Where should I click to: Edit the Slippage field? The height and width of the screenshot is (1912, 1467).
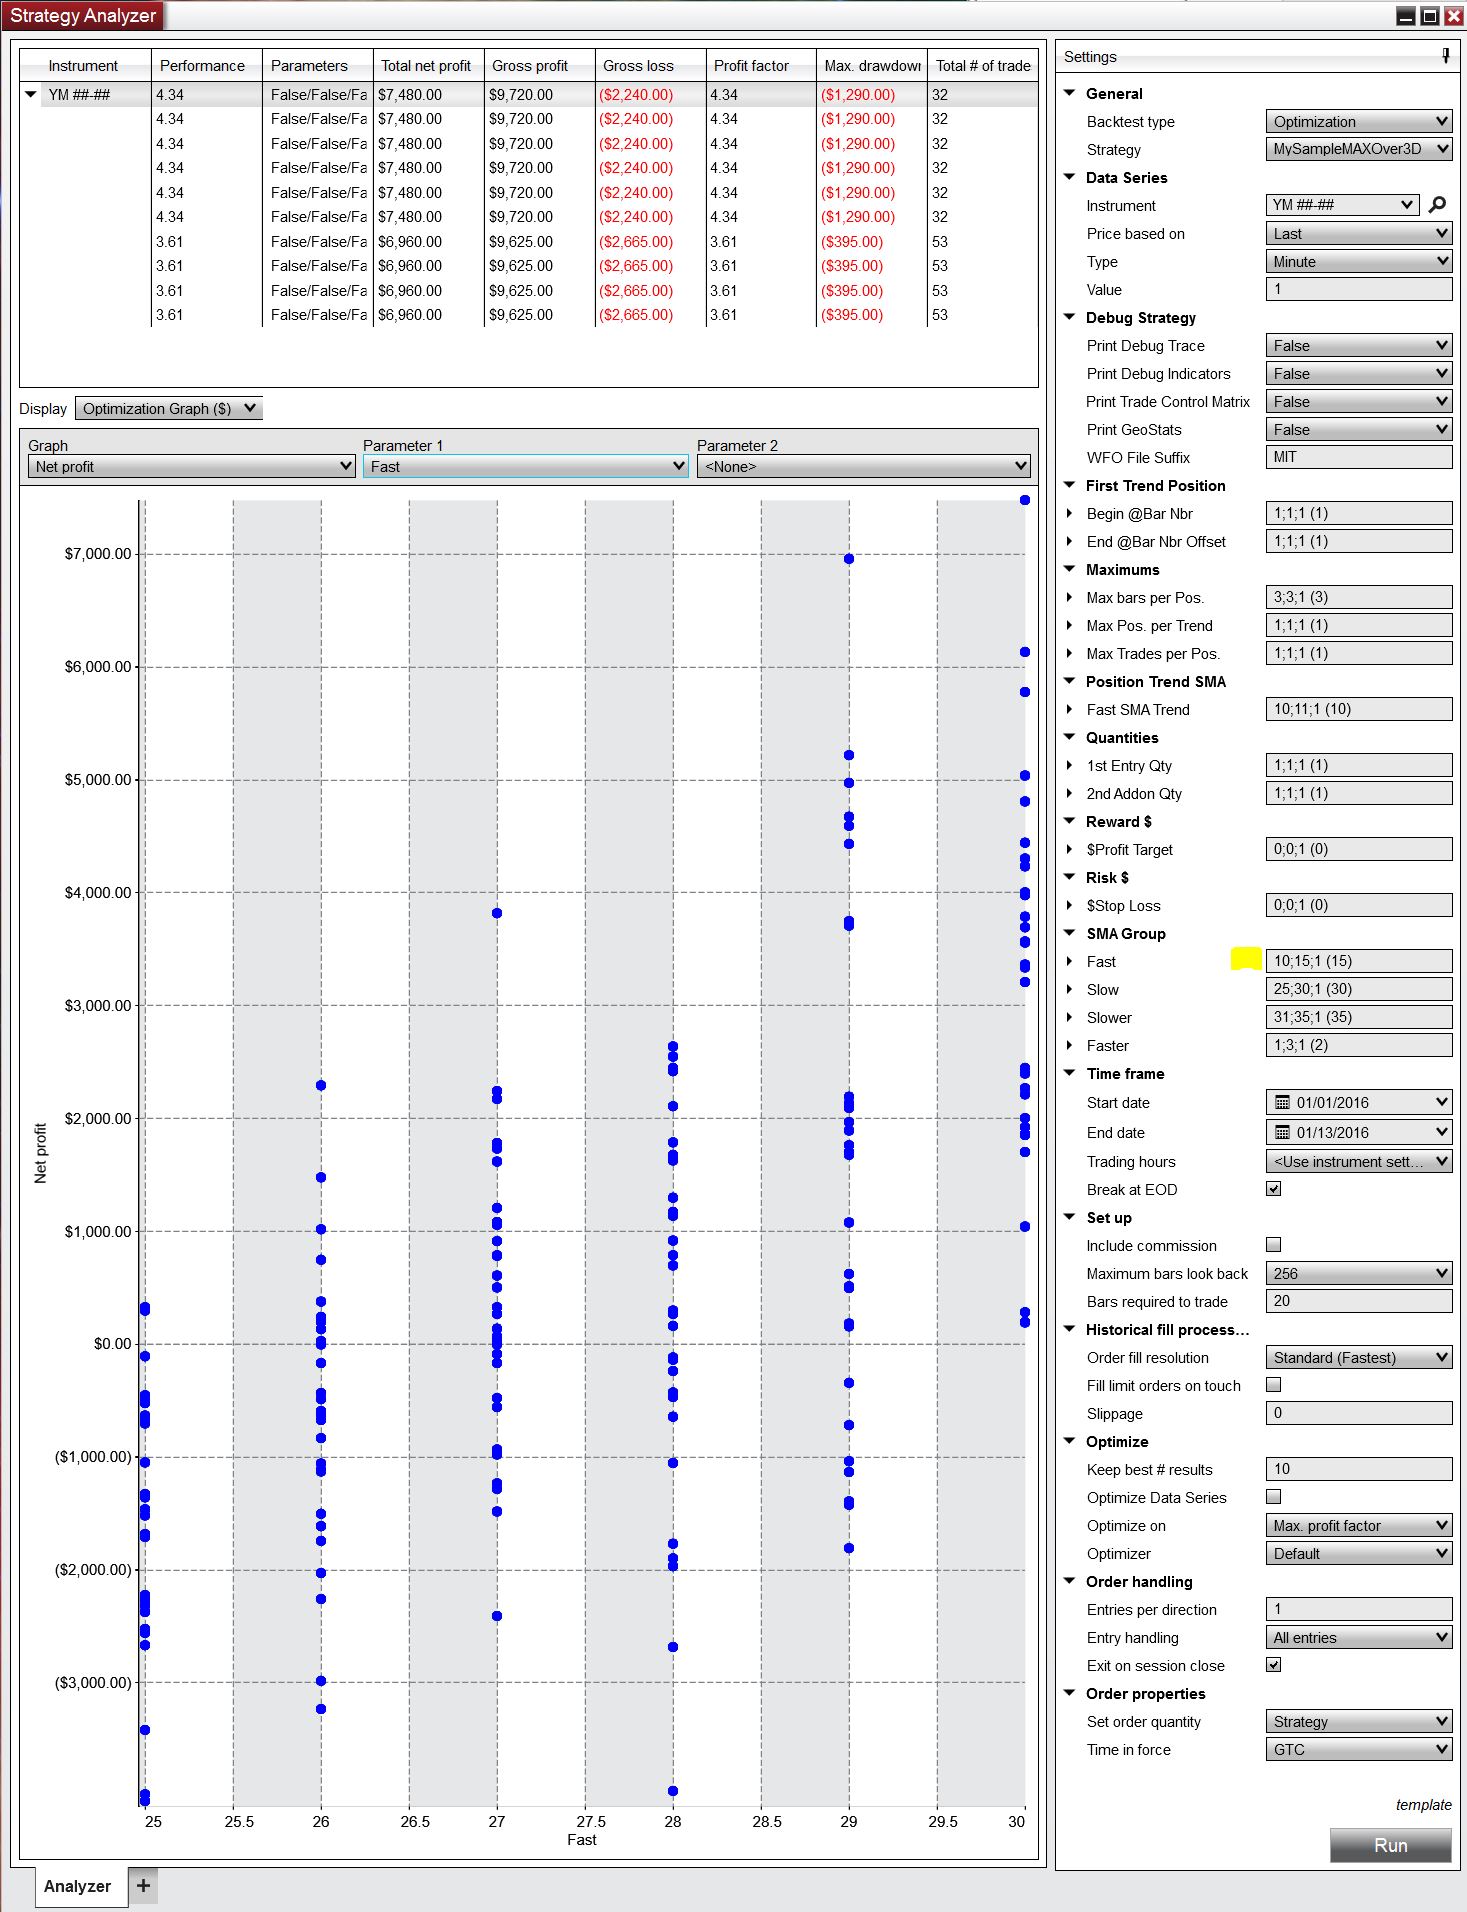click(1358, 1413)
